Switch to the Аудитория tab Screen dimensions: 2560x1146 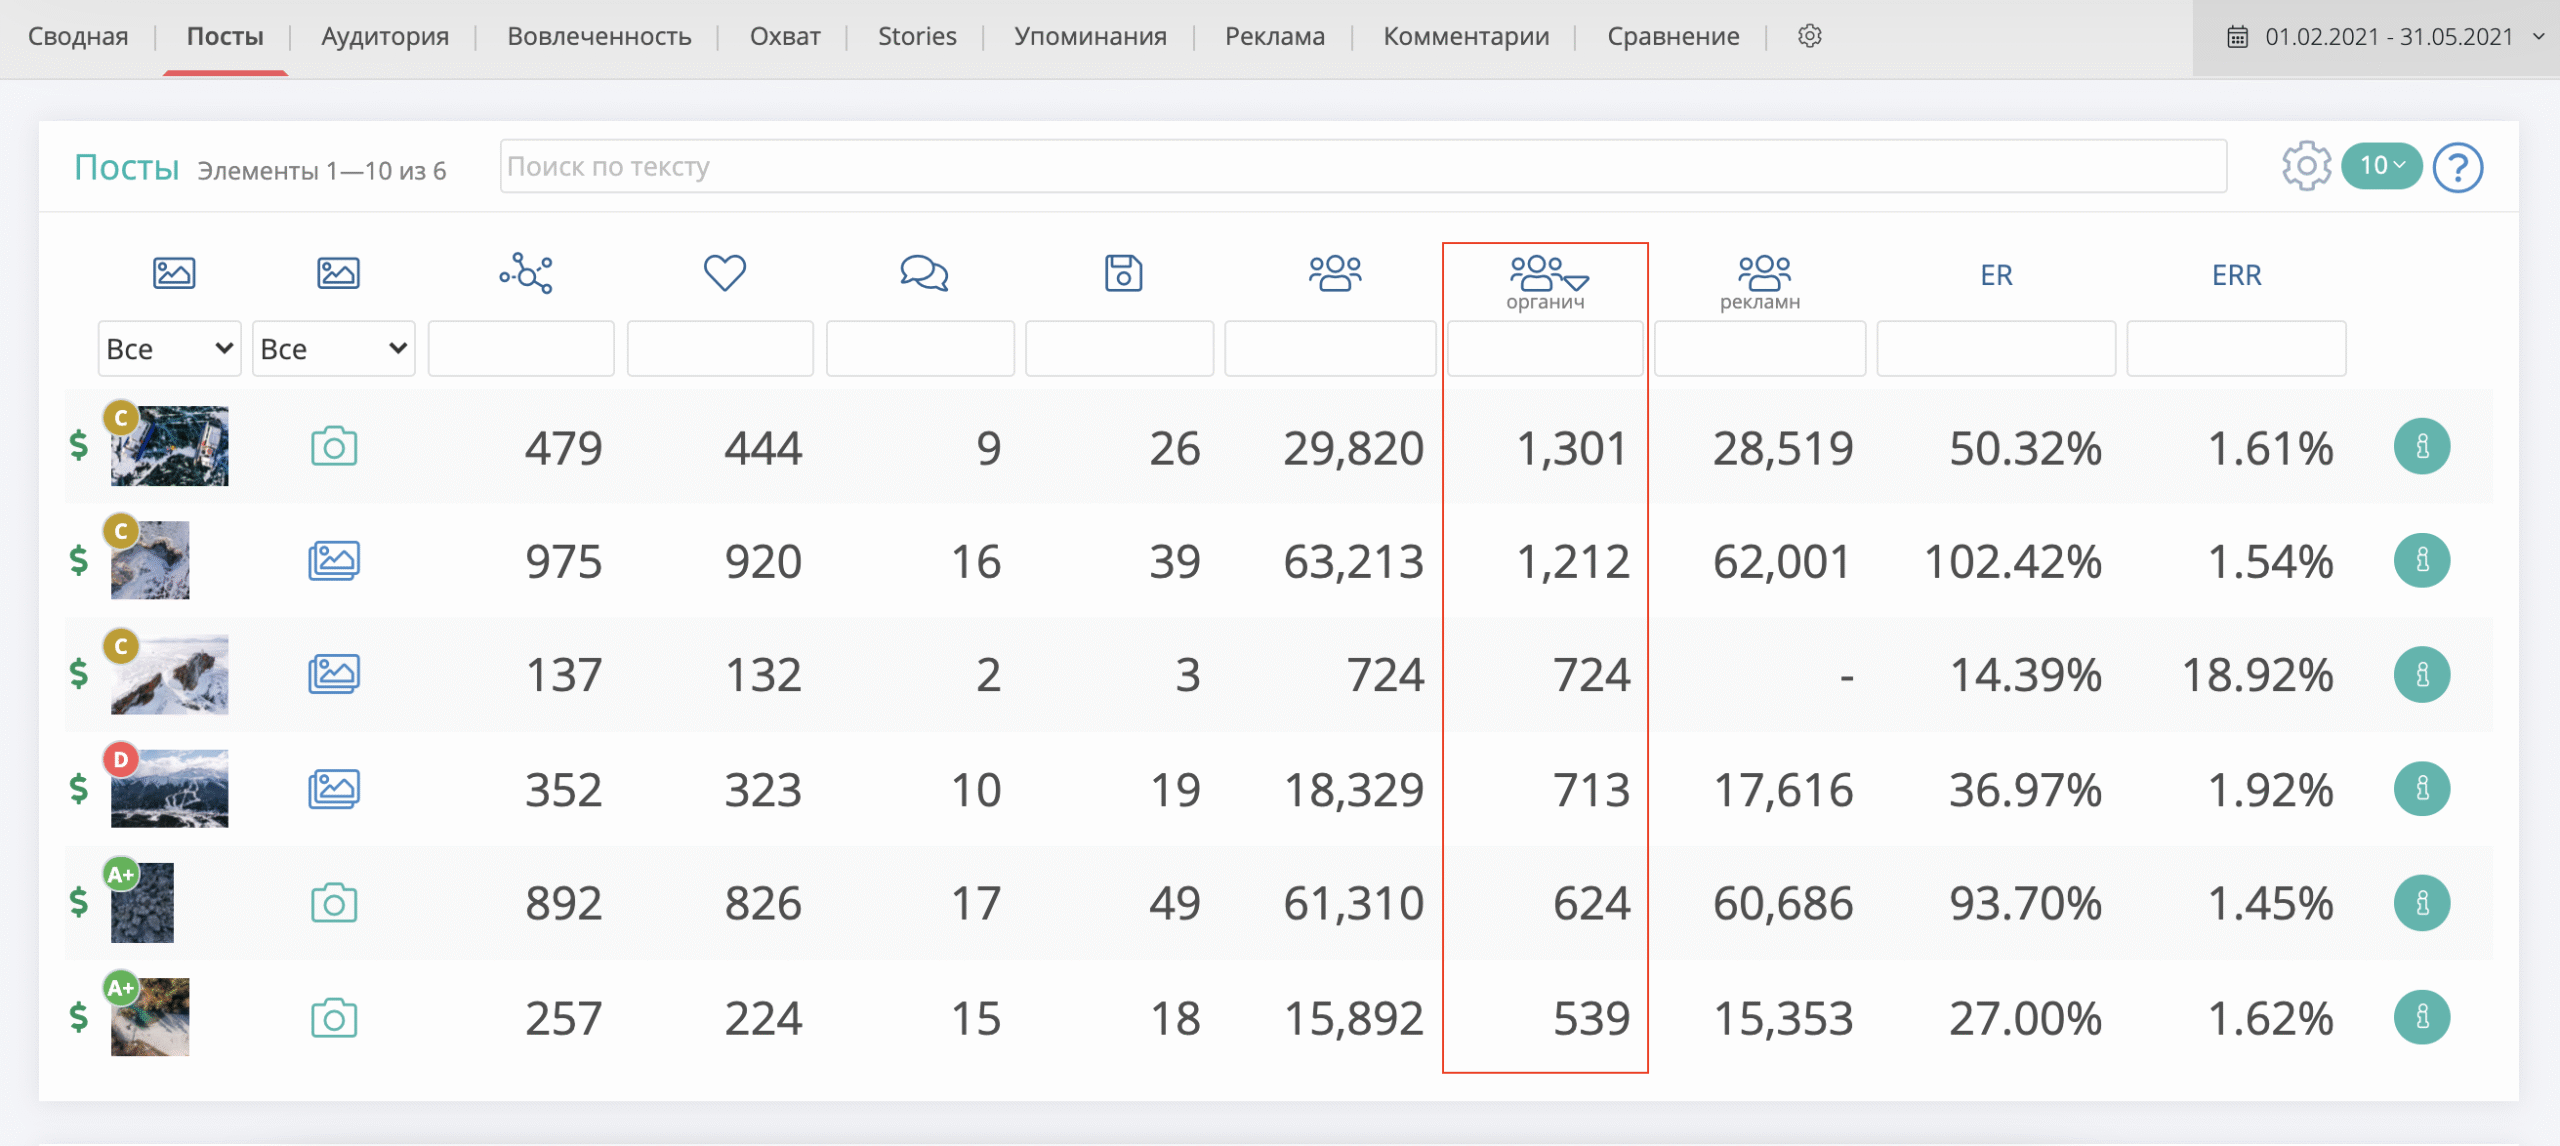click(x=385, y=37)
